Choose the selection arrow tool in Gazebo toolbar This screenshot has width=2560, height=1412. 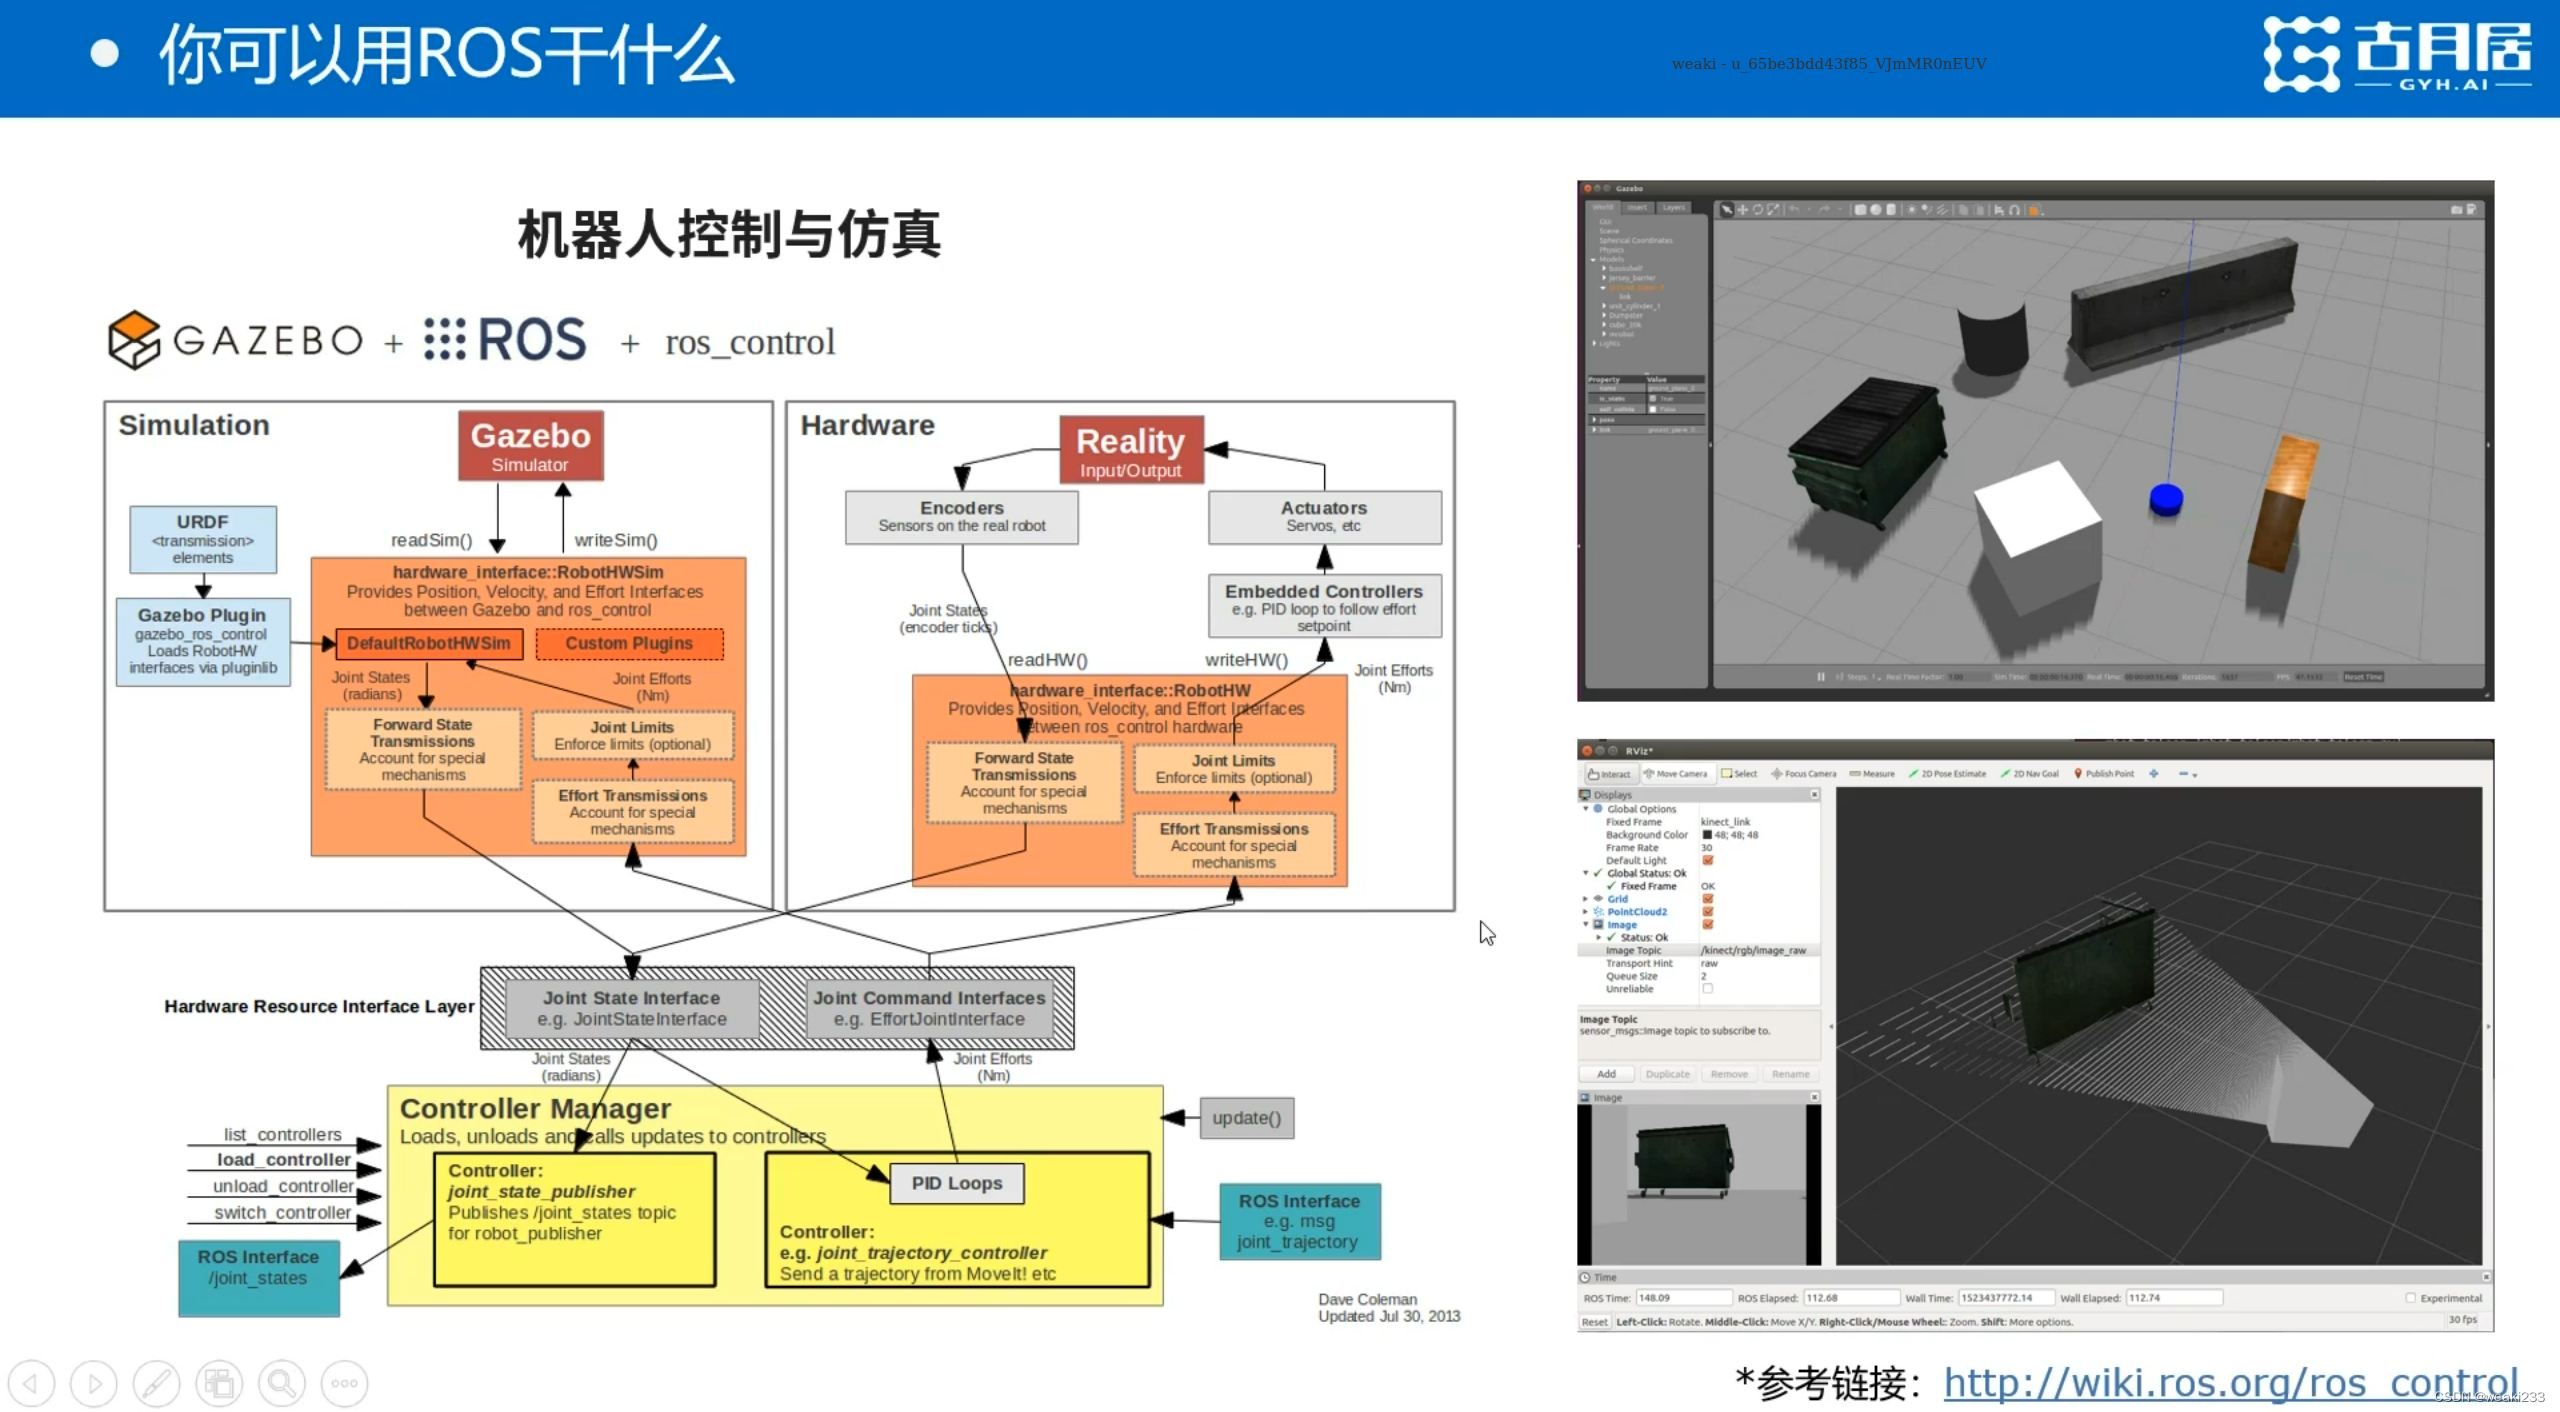(x=1726, y=210)
